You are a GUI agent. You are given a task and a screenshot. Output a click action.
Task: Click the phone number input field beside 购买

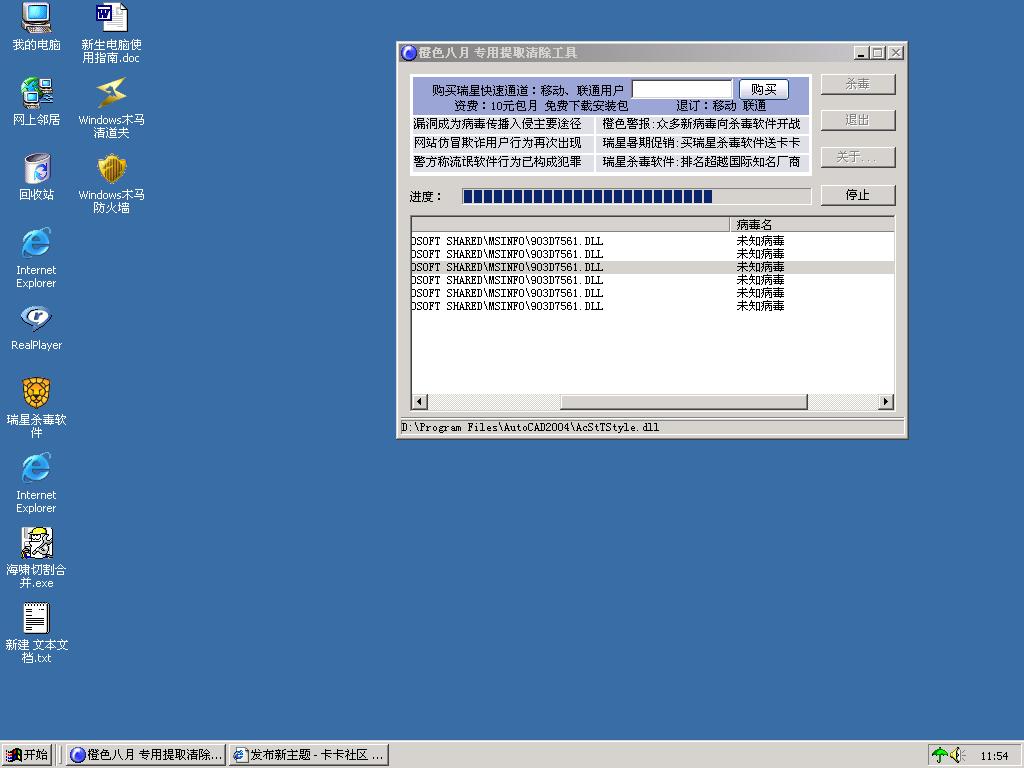tap(682, 89)
